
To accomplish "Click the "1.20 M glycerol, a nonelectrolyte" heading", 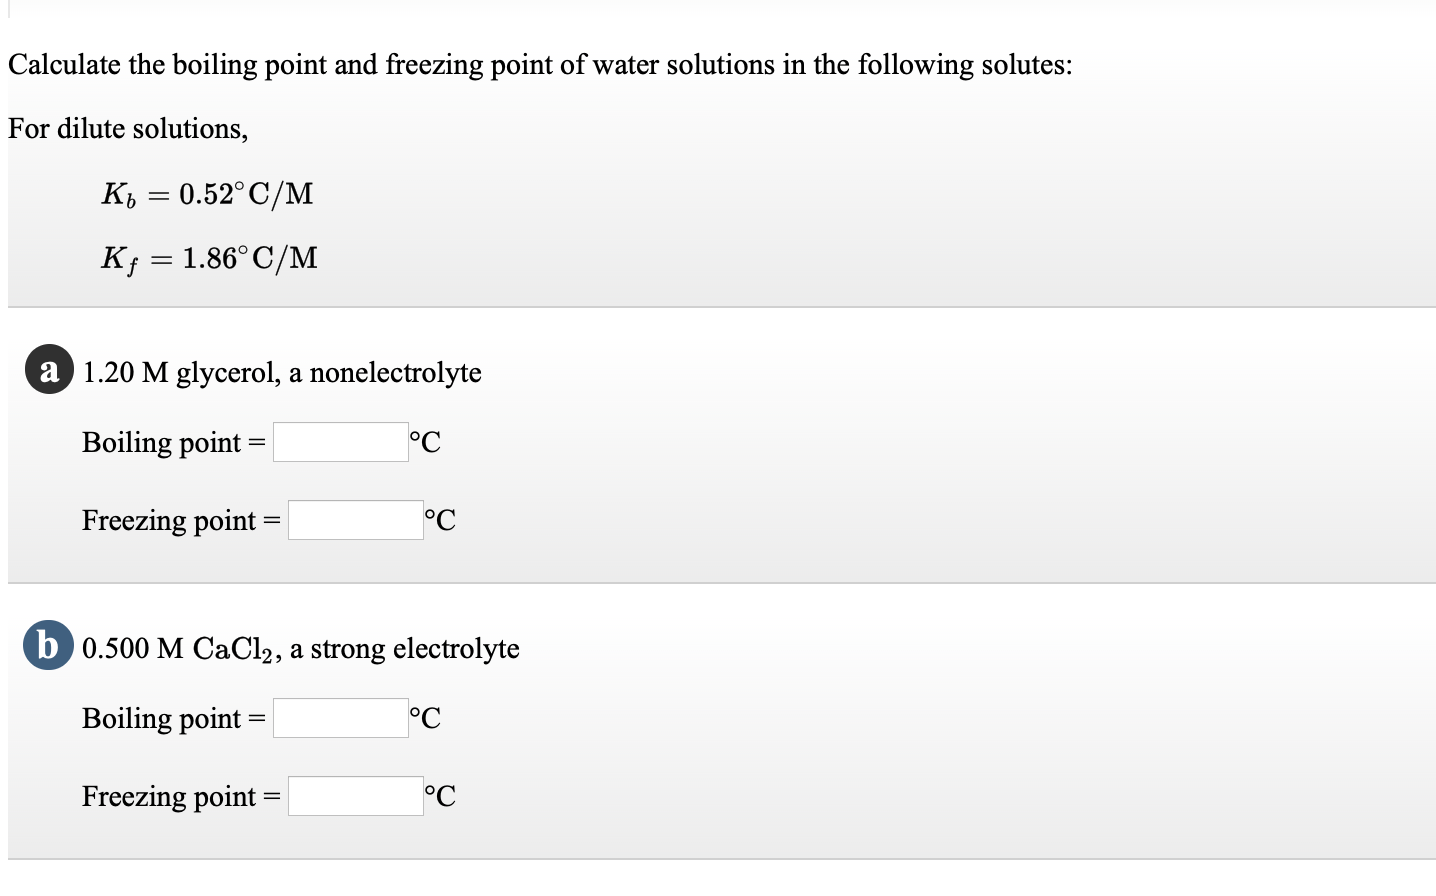I will coord(281,372).
